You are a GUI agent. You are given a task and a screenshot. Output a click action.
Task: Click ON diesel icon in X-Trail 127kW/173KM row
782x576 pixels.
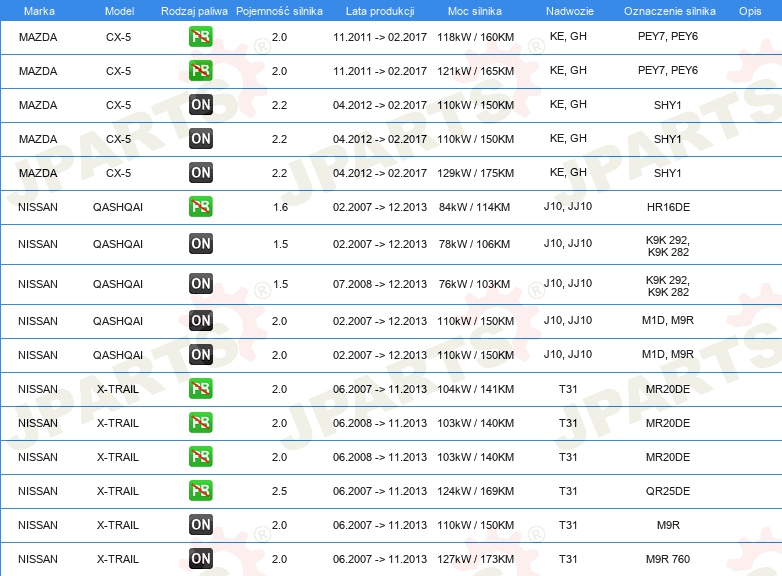[200, 559]
